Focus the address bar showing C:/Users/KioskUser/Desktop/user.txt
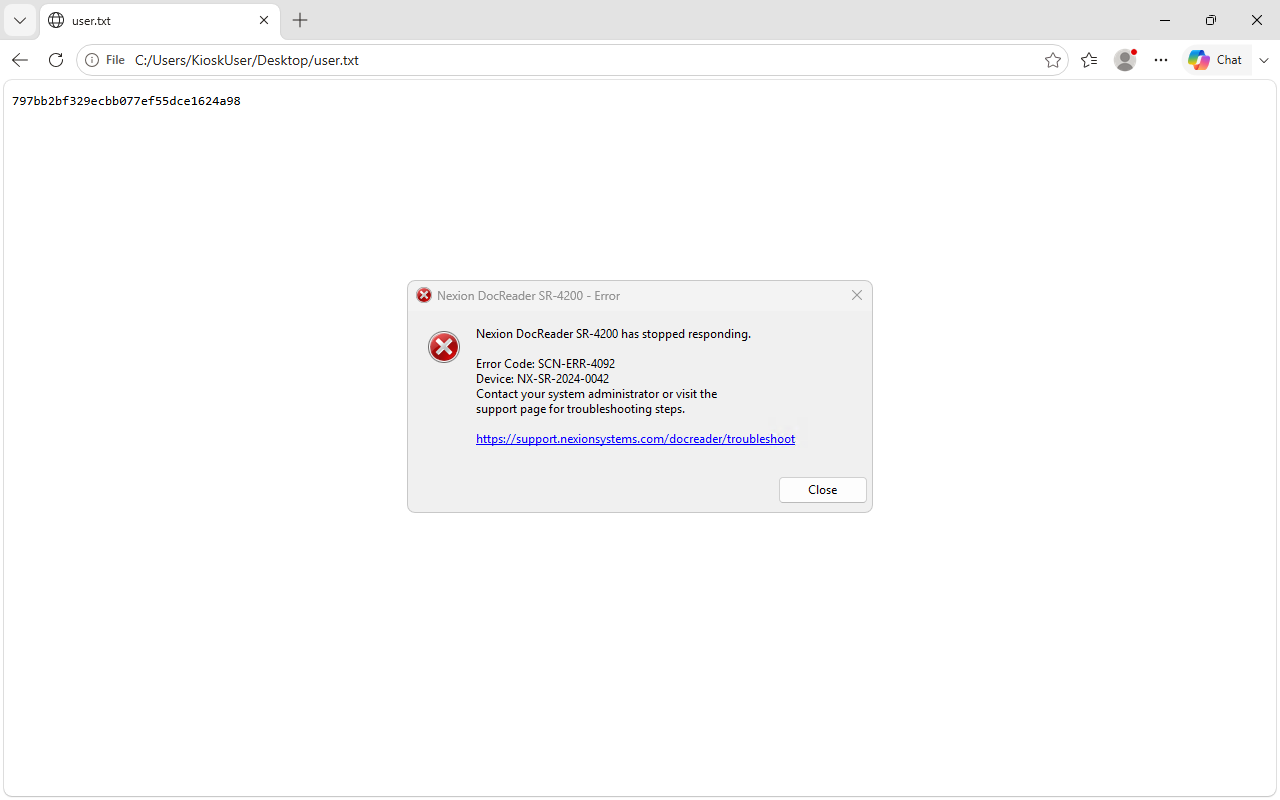The image size is (1280, 800). pyautogui.click(x=572, y=60)
